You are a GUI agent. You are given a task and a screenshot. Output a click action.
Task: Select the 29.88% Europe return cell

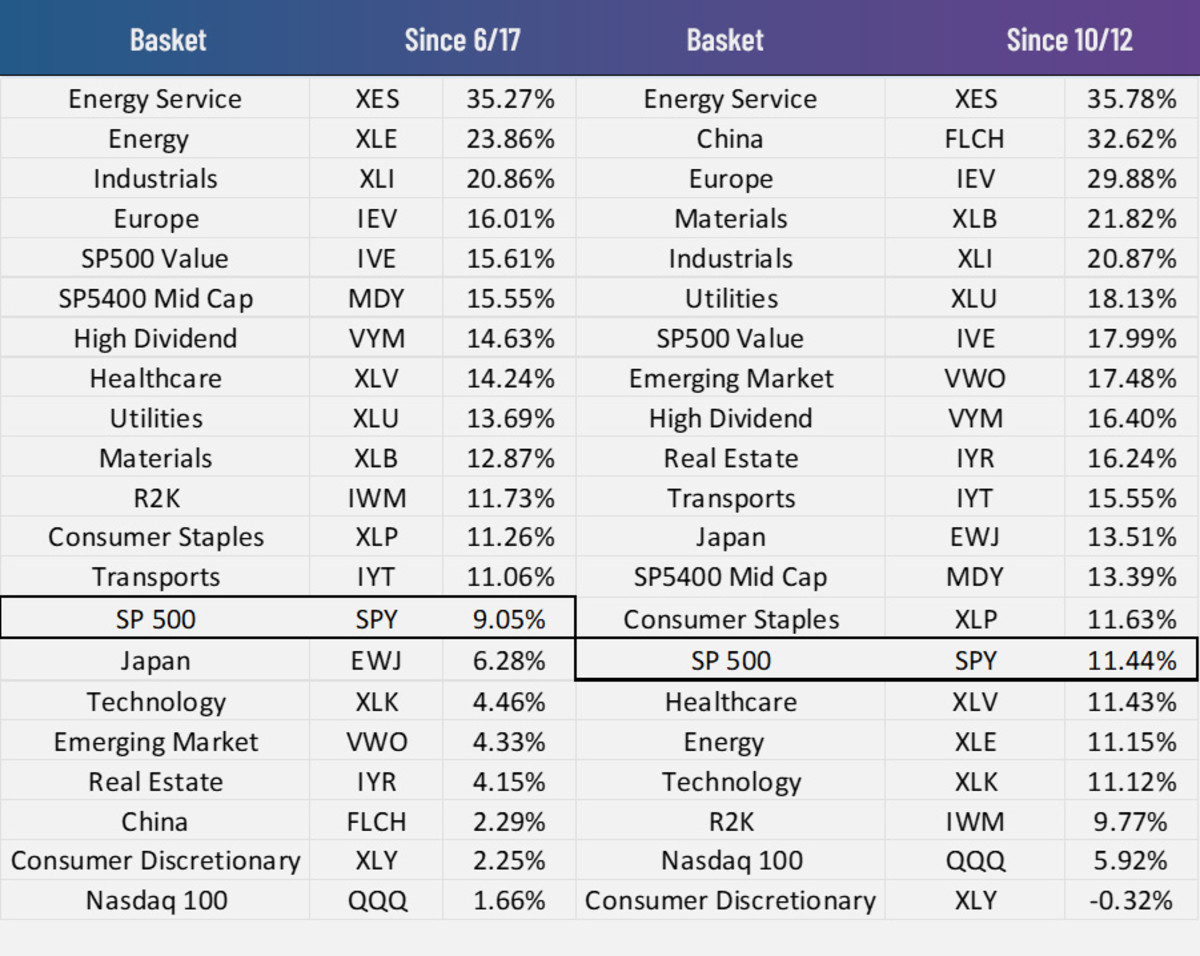click(x=1132, y=179)
